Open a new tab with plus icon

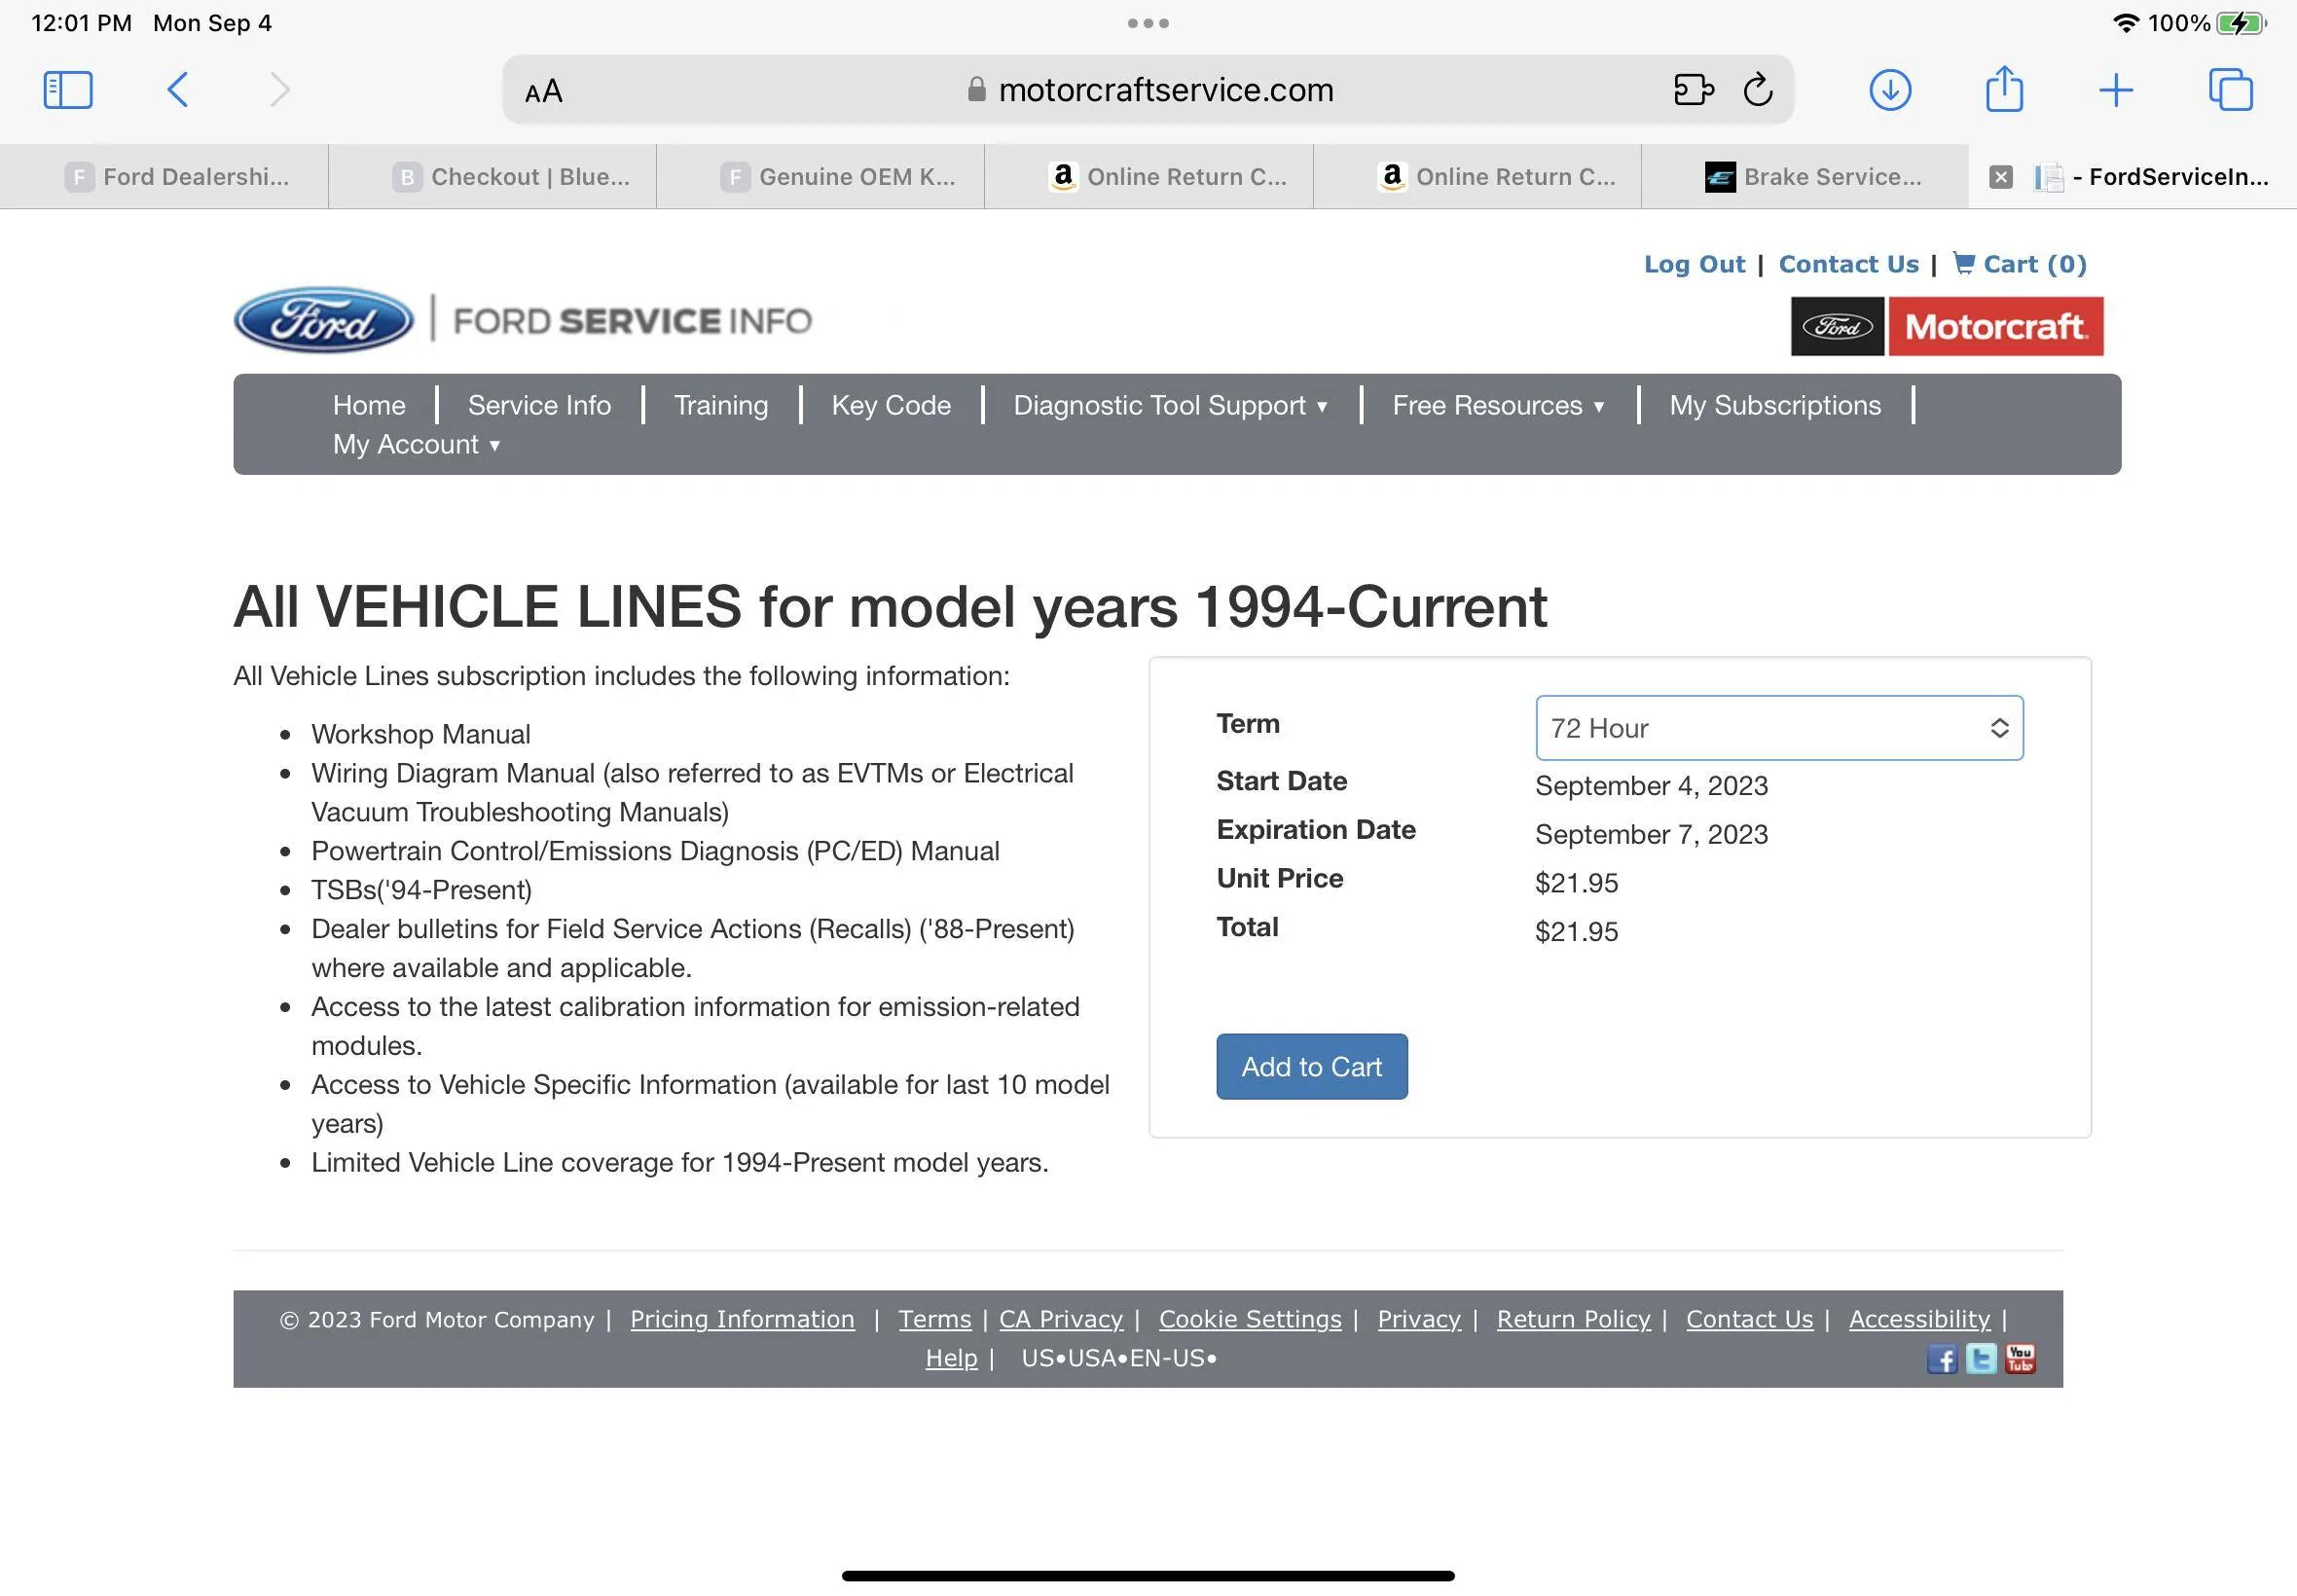(x=2116, y=90)
